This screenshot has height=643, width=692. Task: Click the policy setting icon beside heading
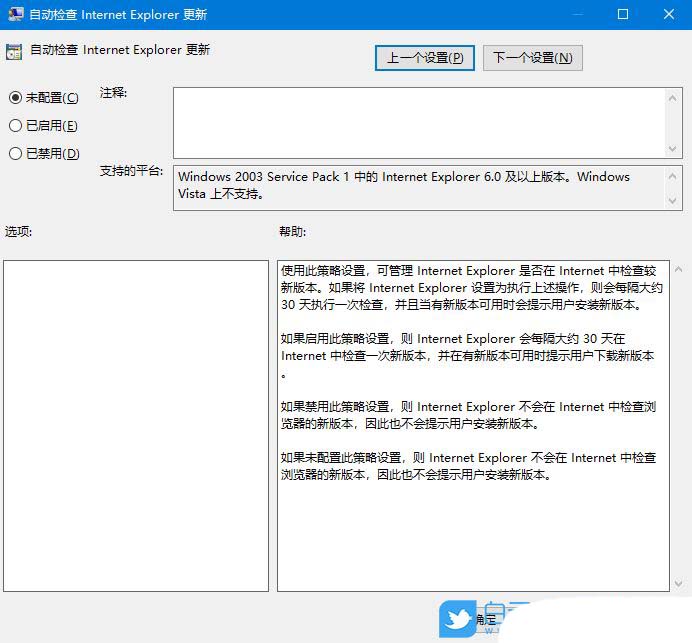tap(14, 52)
